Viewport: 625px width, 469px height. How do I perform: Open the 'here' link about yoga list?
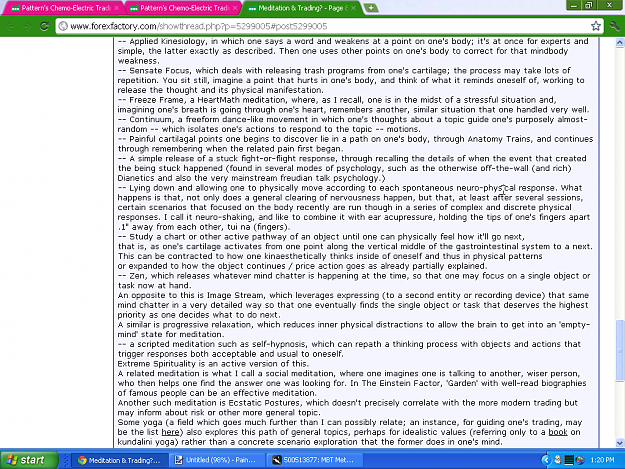[170, 432]
